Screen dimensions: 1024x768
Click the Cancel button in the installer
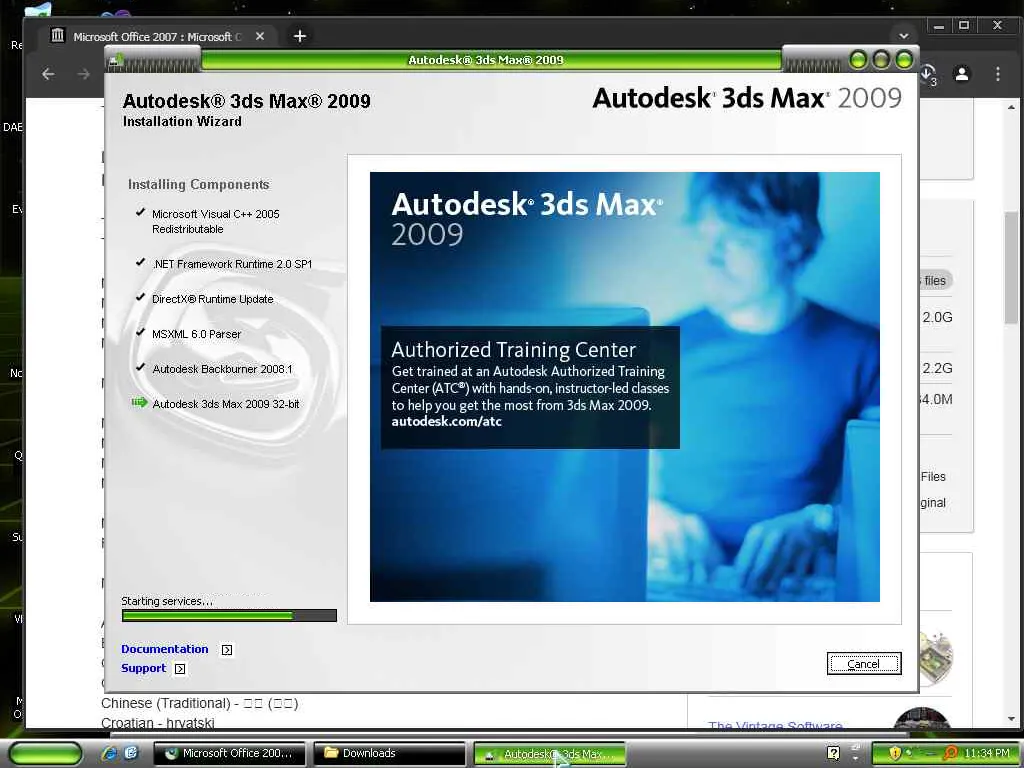(863, 664)
